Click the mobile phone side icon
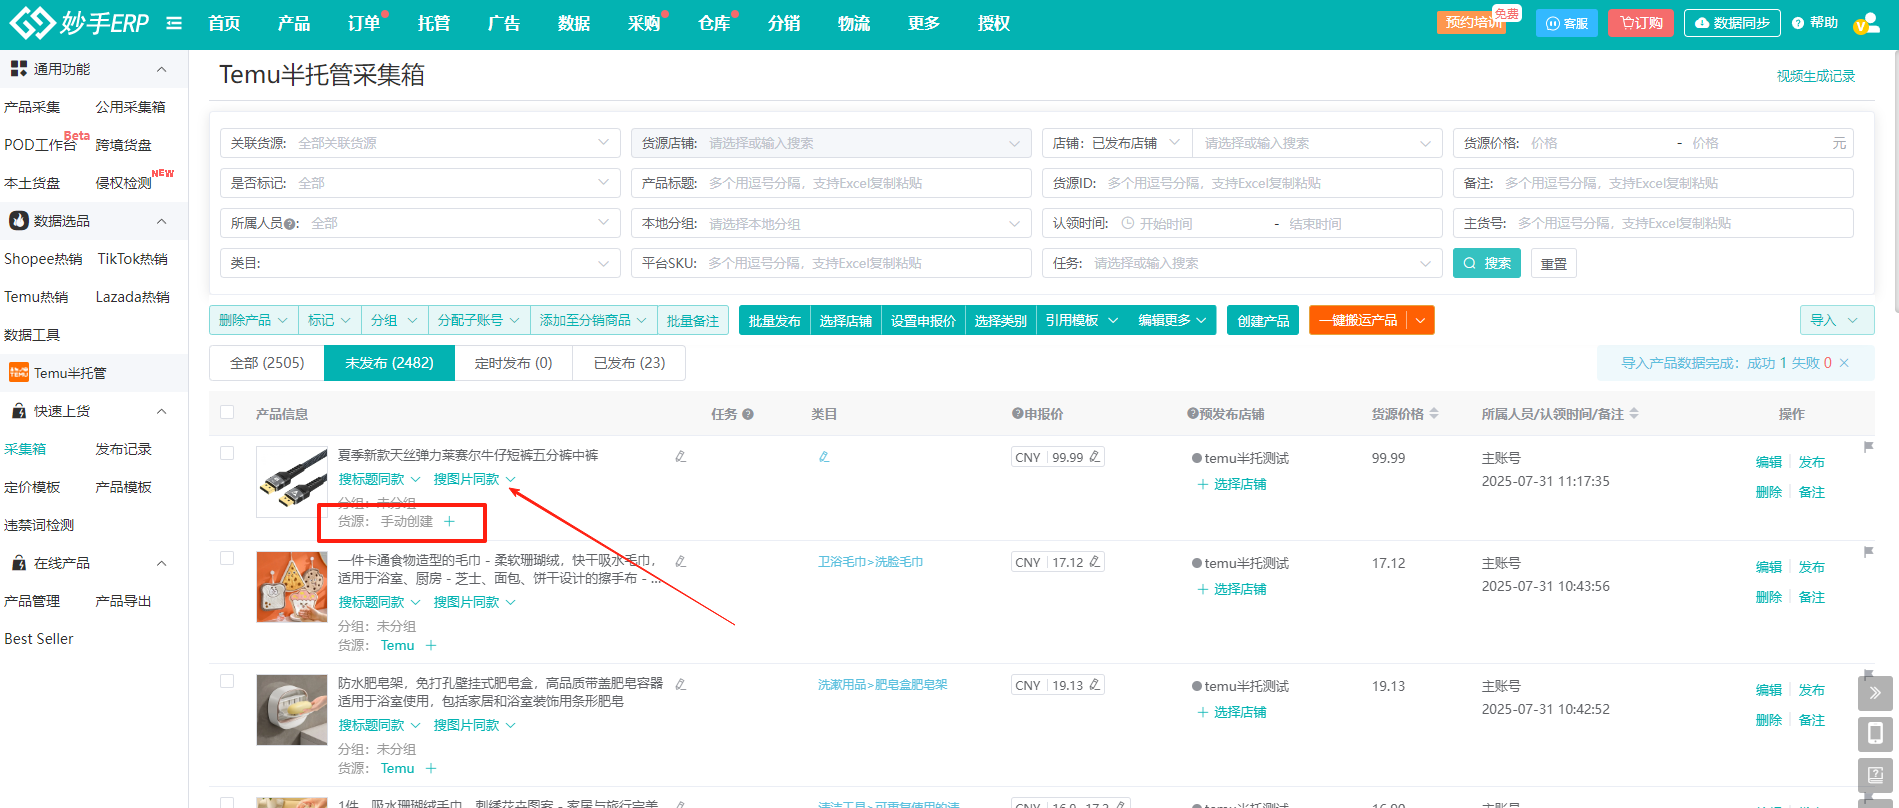Screen dimensions: 1899x808 1875,734
